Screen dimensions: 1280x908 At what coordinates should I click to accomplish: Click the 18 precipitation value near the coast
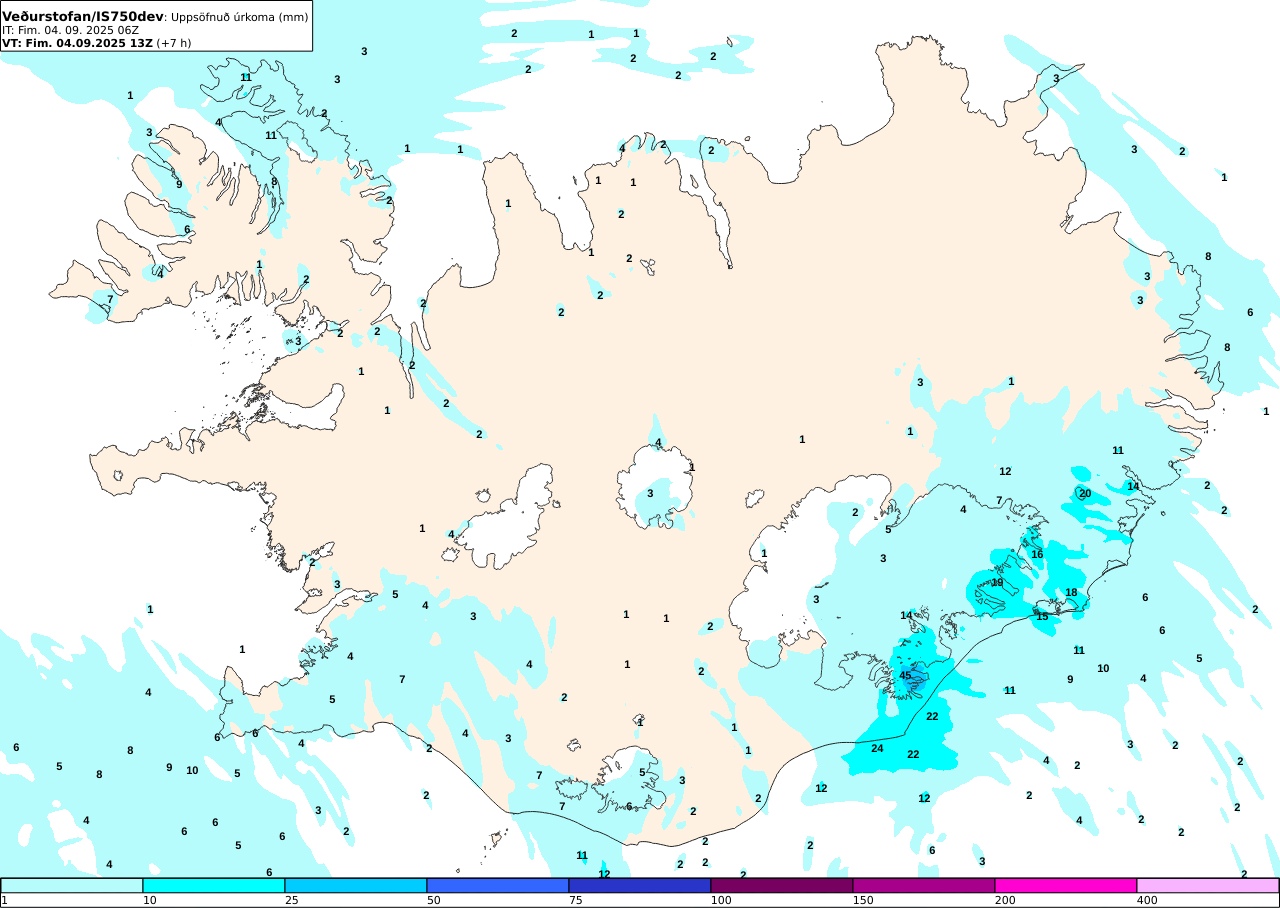(1071, 592)
